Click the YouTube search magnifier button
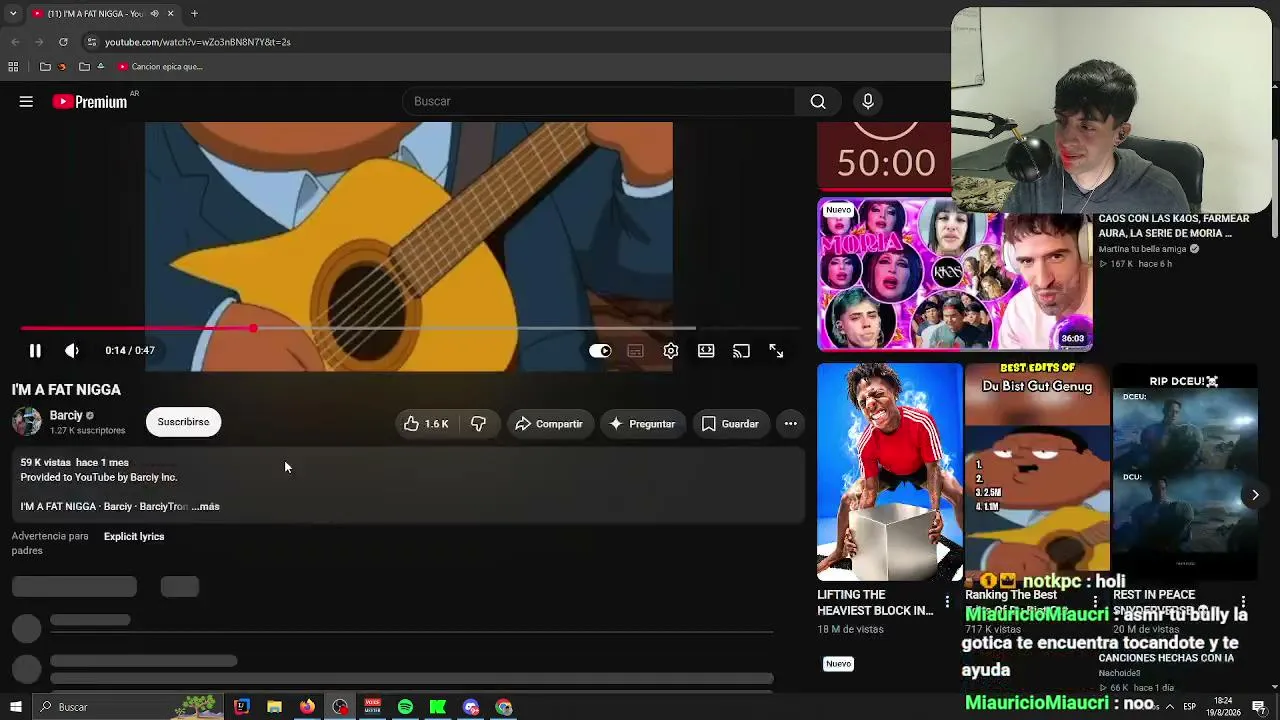1280x720 pixels. (x=818, y=101)
